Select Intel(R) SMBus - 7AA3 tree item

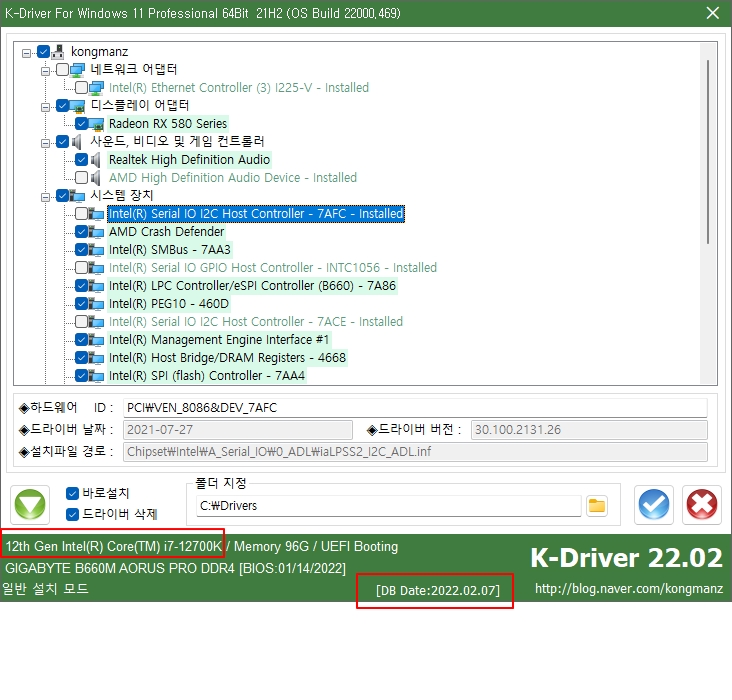click(x=169, y=250)
